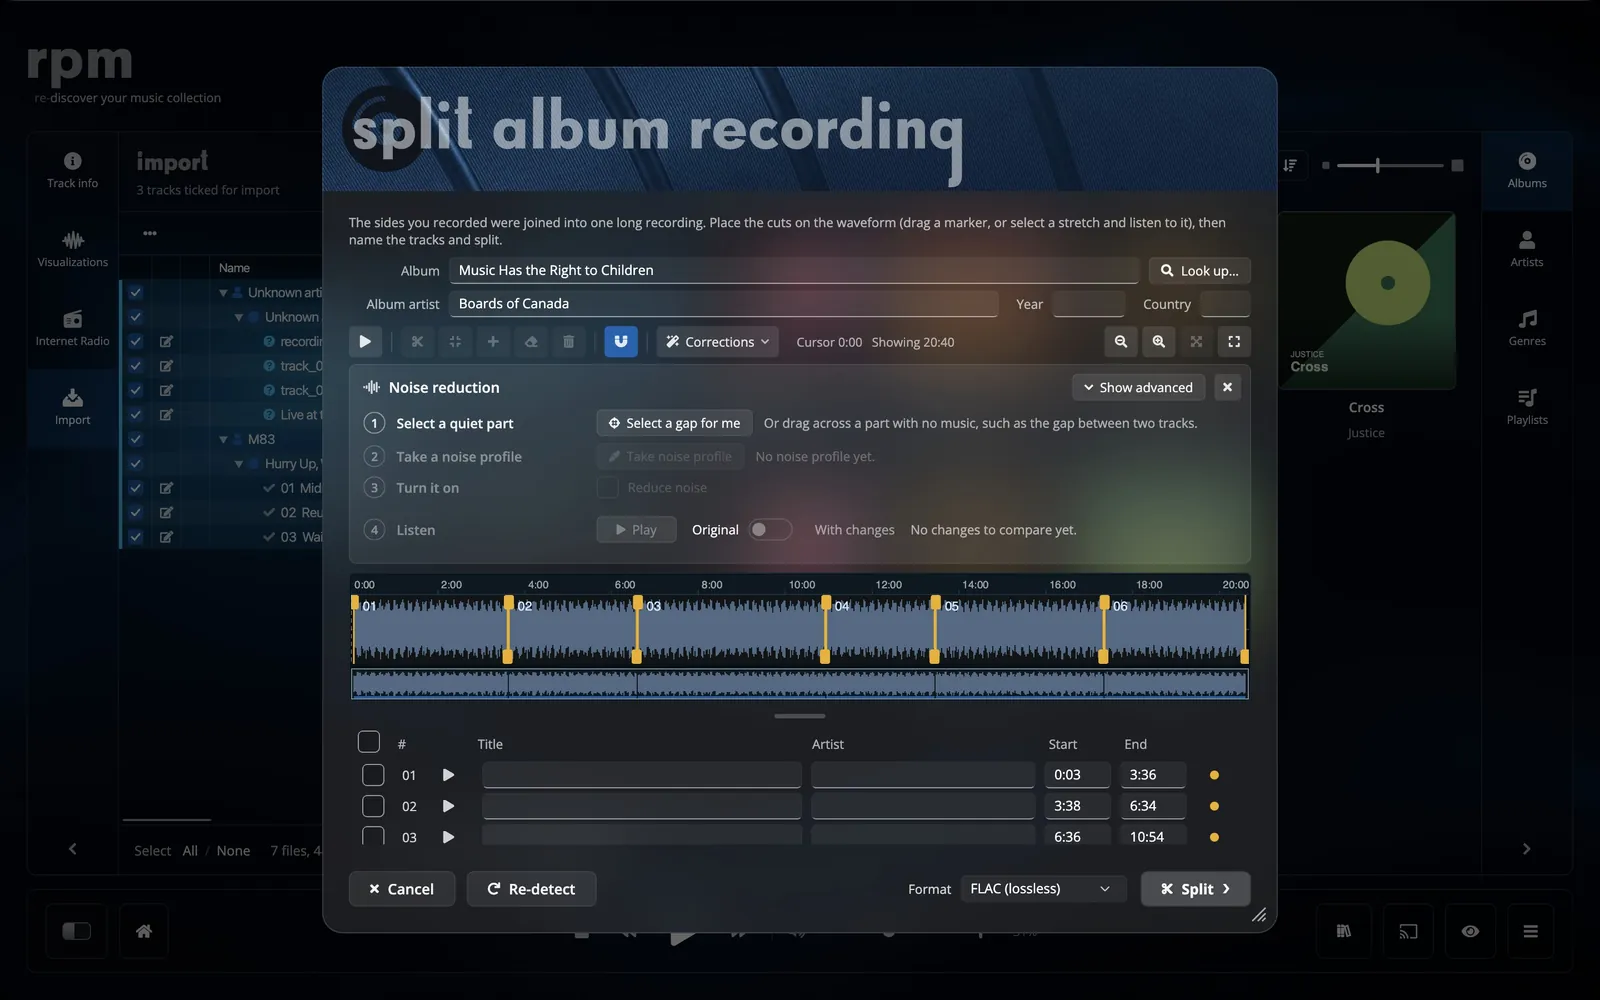Open the Corrections dropdown
The width and height of the screenshot is (1600, 1000).
718,341
